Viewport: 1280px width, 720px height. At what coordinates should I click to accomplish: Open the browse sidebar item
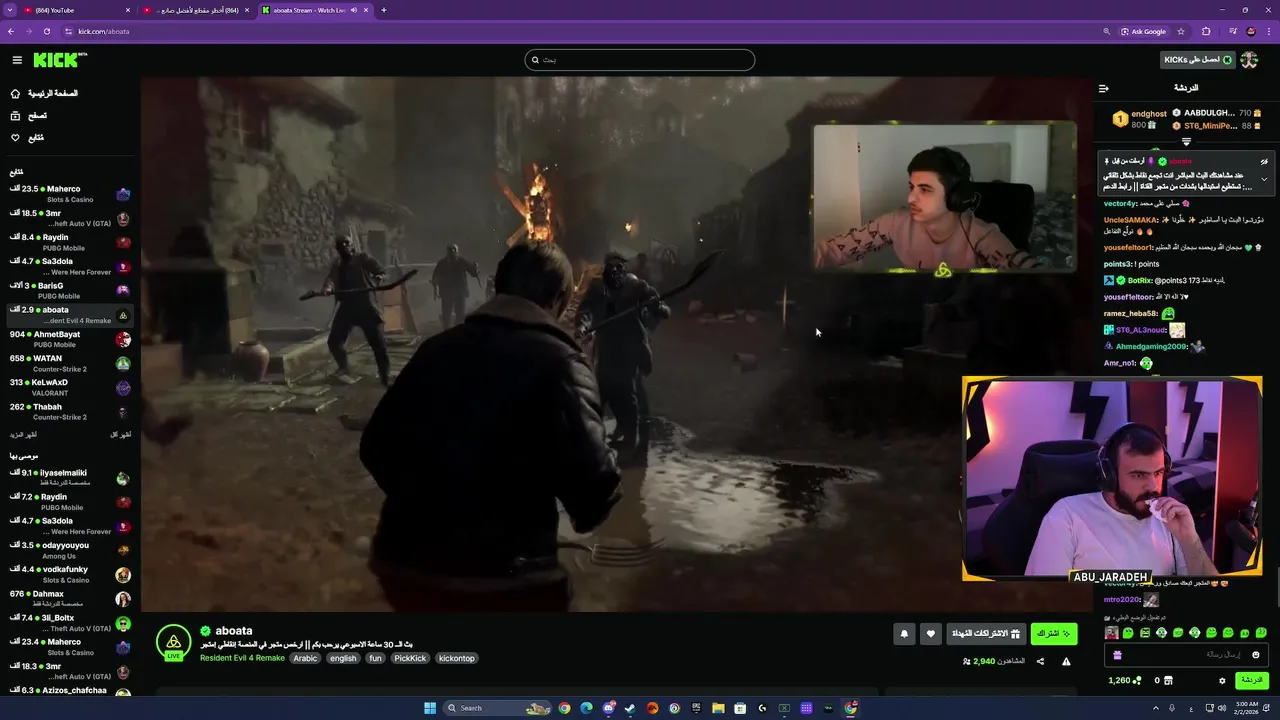(x=29, y=115)
